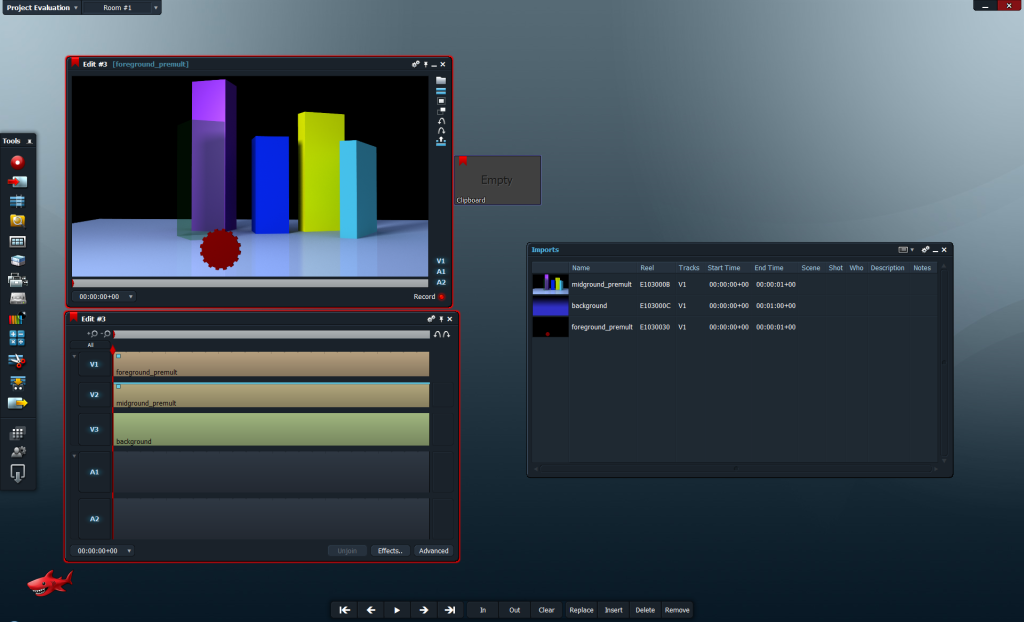Toggle the A1 track button on timeline
Screen dimensions: 1024x622
[x=94, y=472]
